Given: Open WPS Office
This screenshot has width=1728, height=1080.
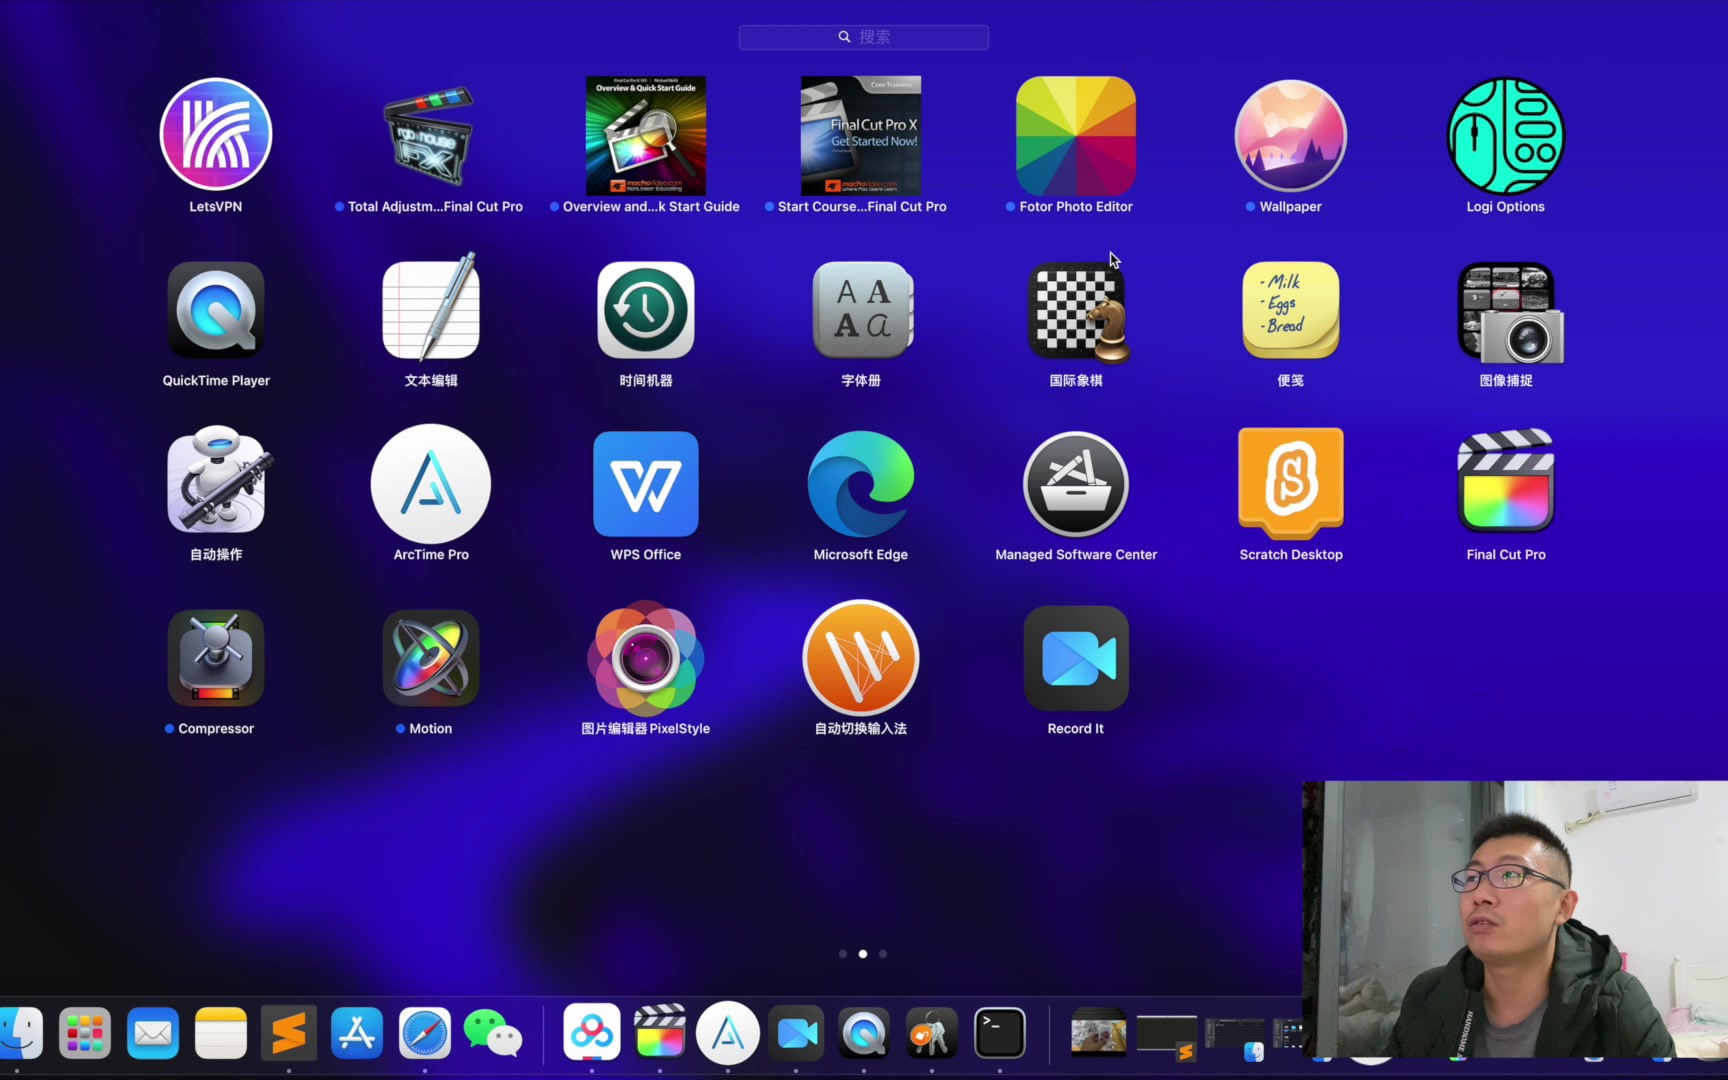Looking at the screenshot, I should pyautogui.click(x=646, y=484).
